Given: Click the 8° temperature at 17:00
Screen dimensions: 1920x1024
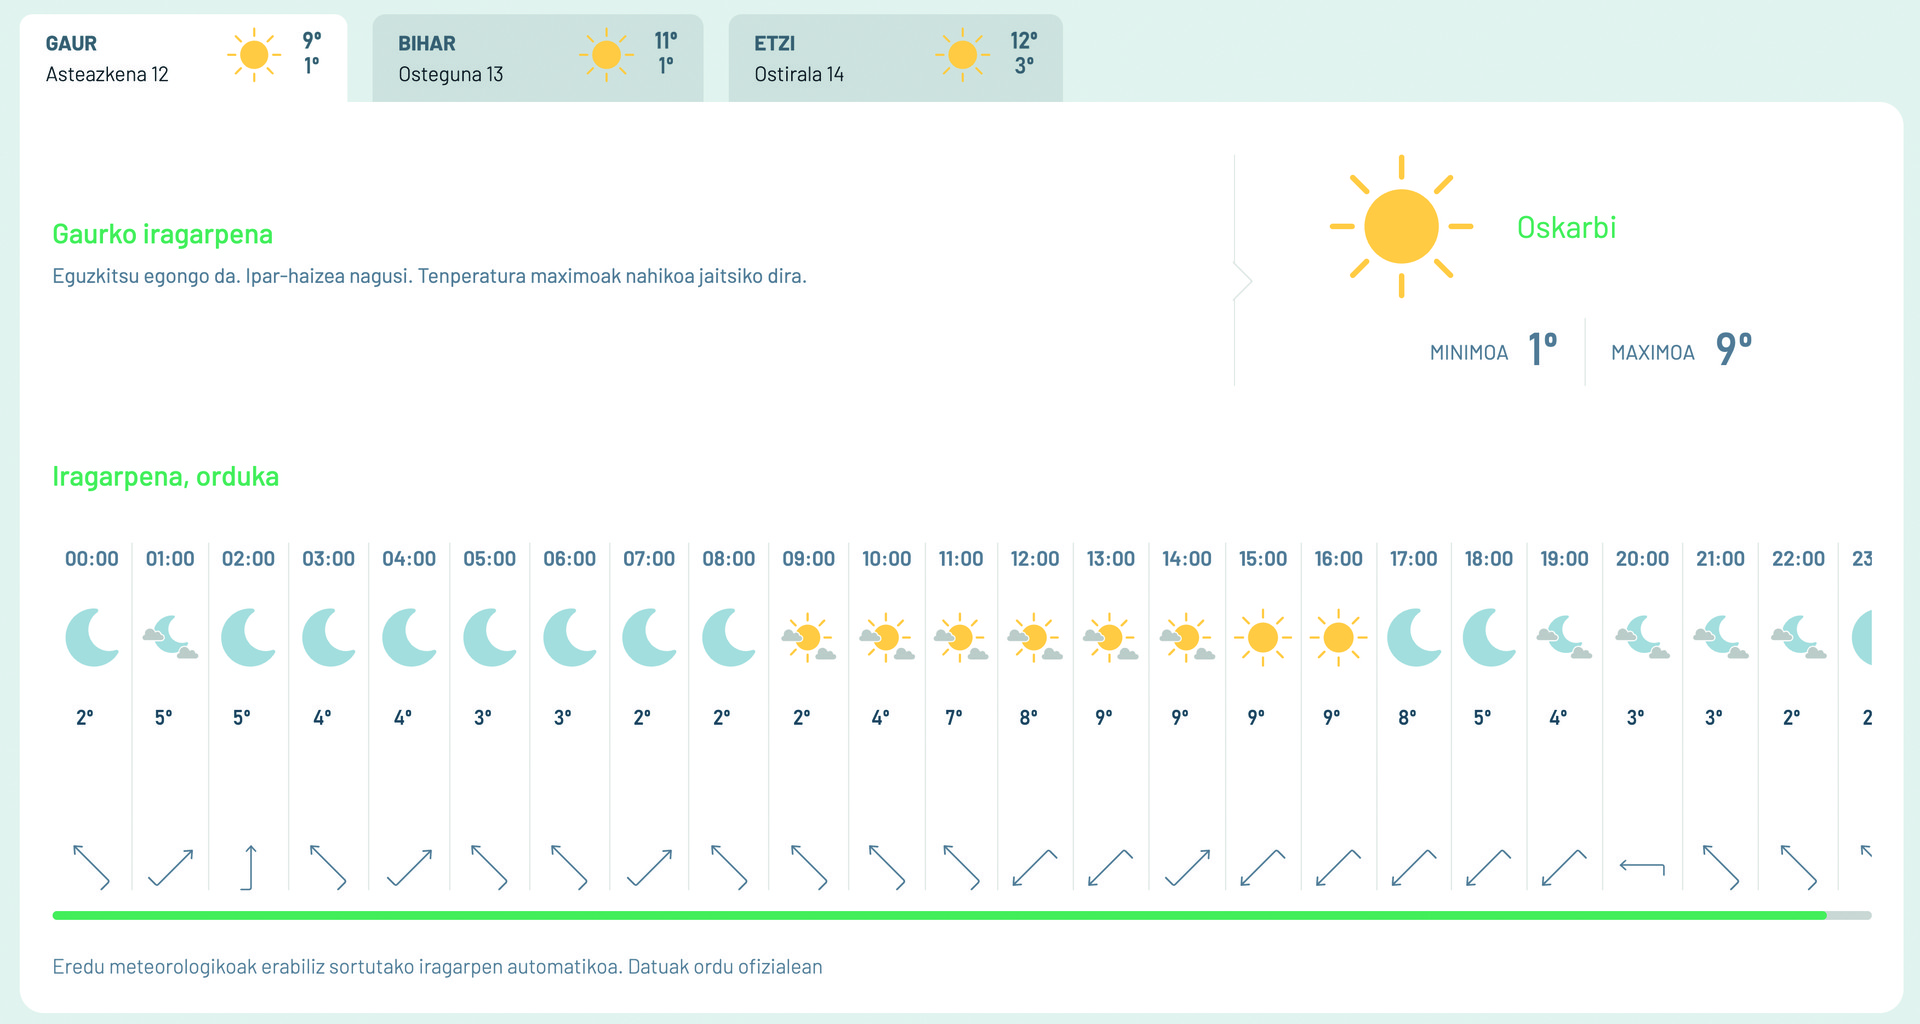Looking at the screenshot, I should 1407,717.
